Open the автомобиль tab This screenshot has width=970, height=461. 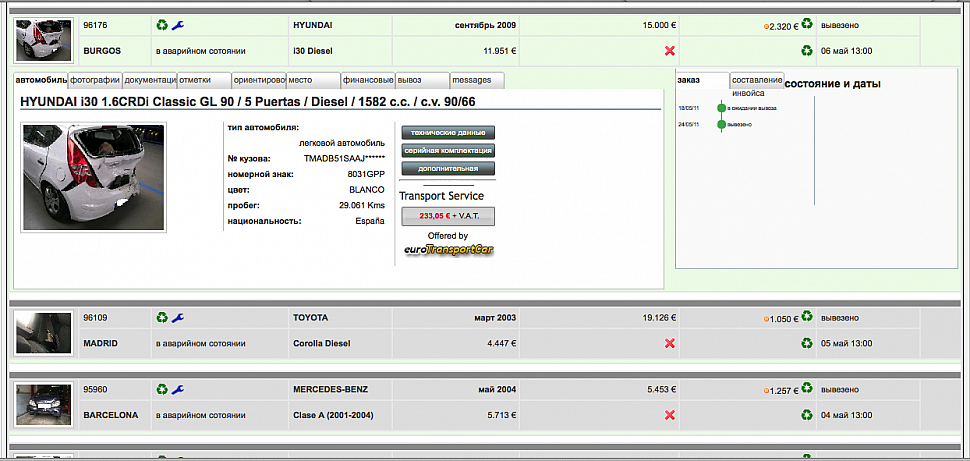click(x=41, y=80)
